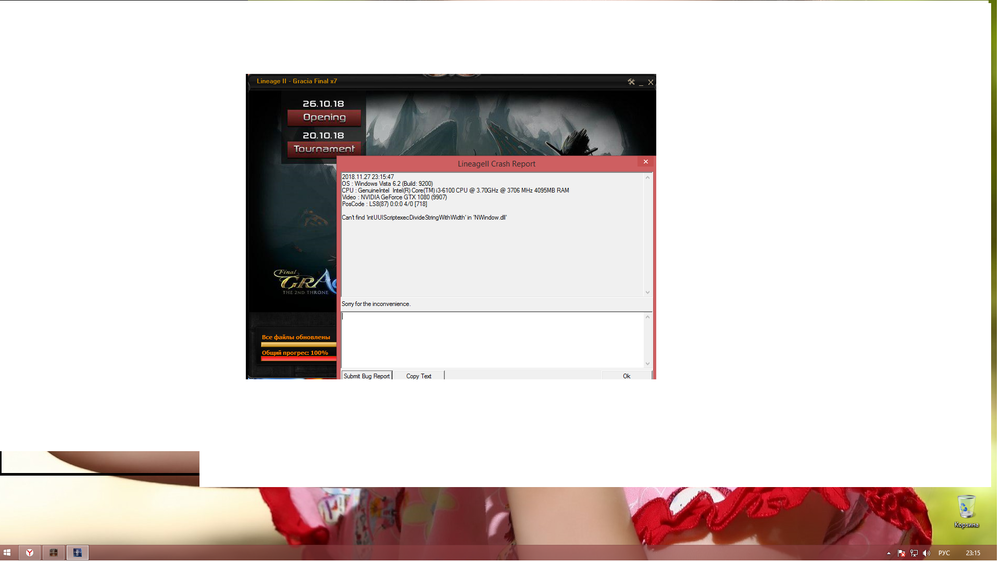Switch to the Lineage II taskbar icon
The height and width of the screenshot is (562, 1000).
(x=54, y=553)
